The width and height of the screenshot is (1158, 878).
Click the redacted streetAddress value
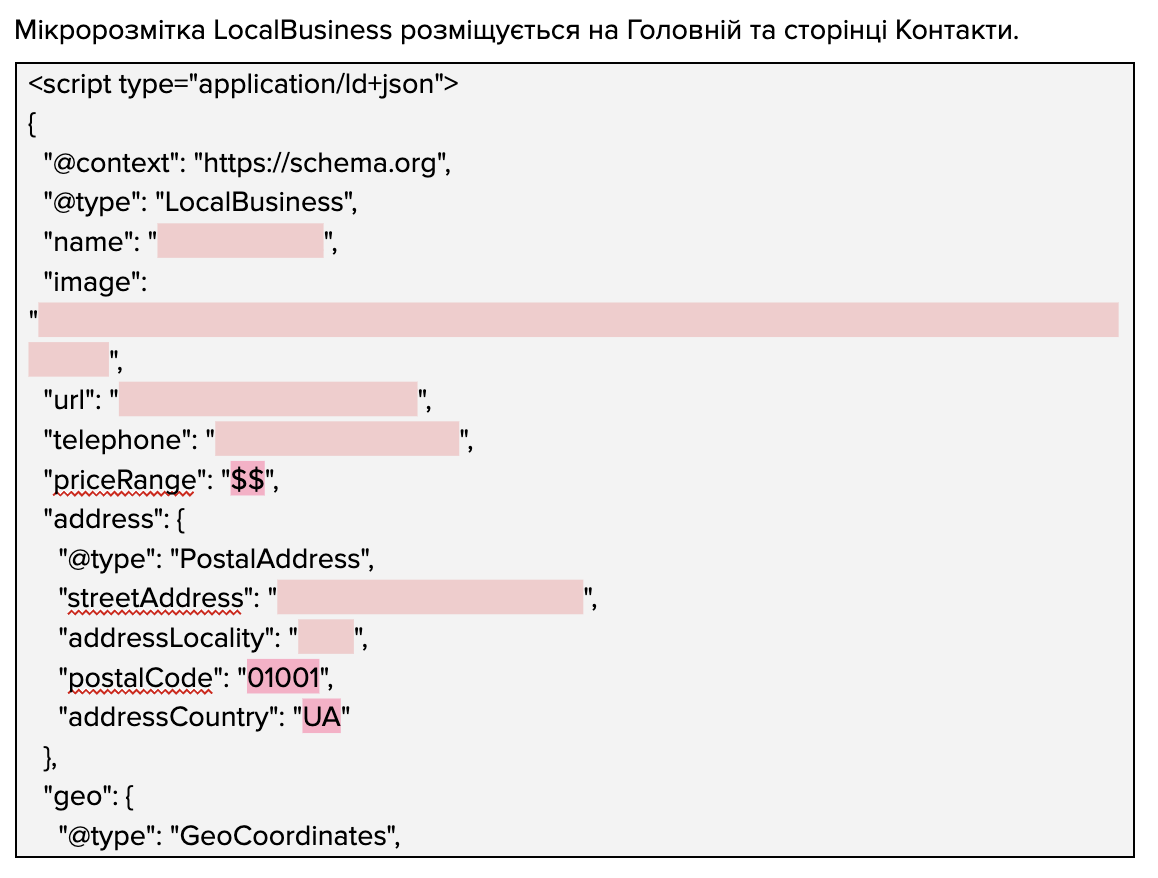pyautogui.click(x=430, y=597)
